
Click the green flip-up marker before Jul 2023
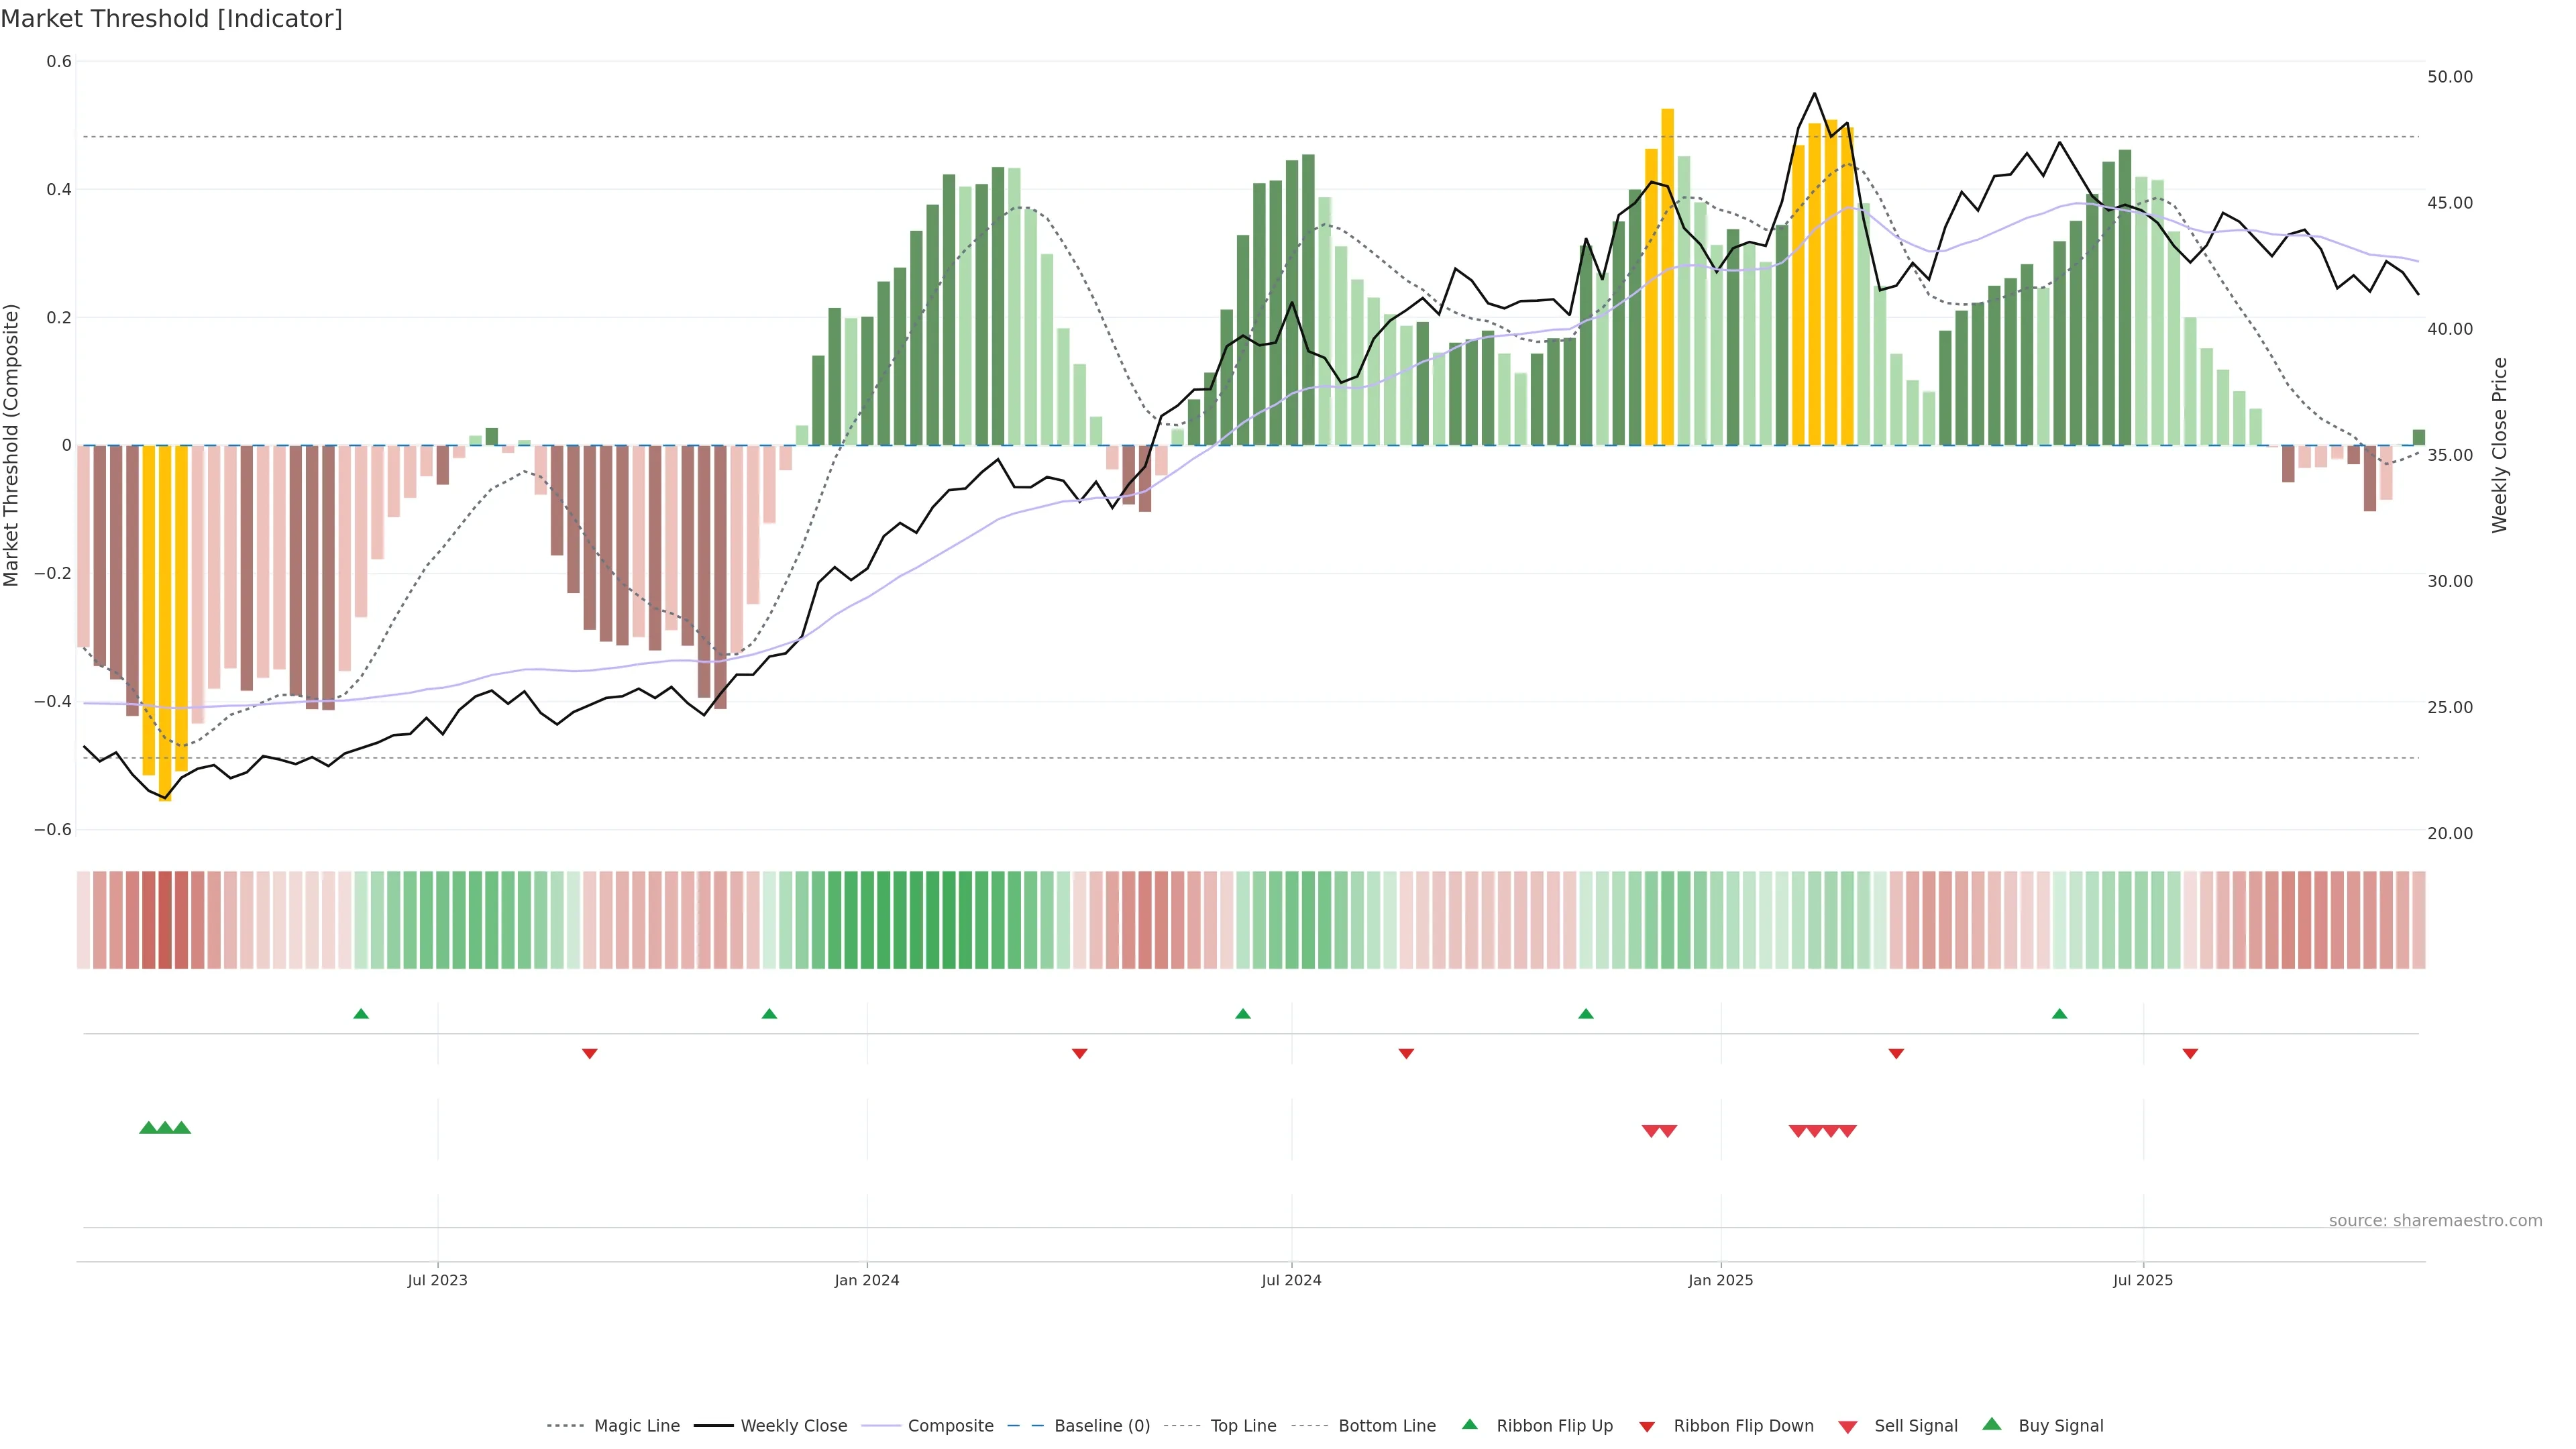[x=361, y=1014]
